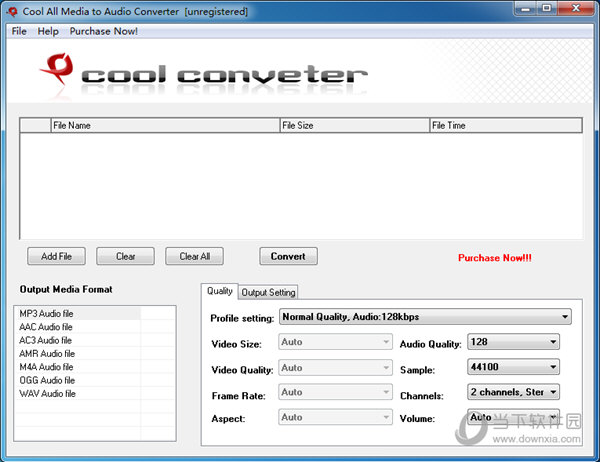The width and height of the screenshot is (600, 462).
Task: Open the Purchase Now! menu
Action: [103, 31]
